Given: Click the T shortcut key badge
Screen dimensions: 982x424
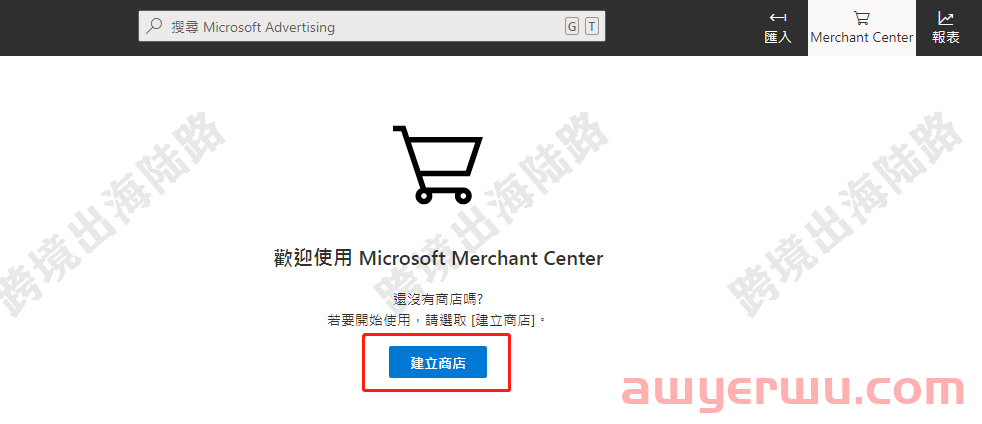Looking at the screenshot, I should pyautogui.click(x=592, y=27).
